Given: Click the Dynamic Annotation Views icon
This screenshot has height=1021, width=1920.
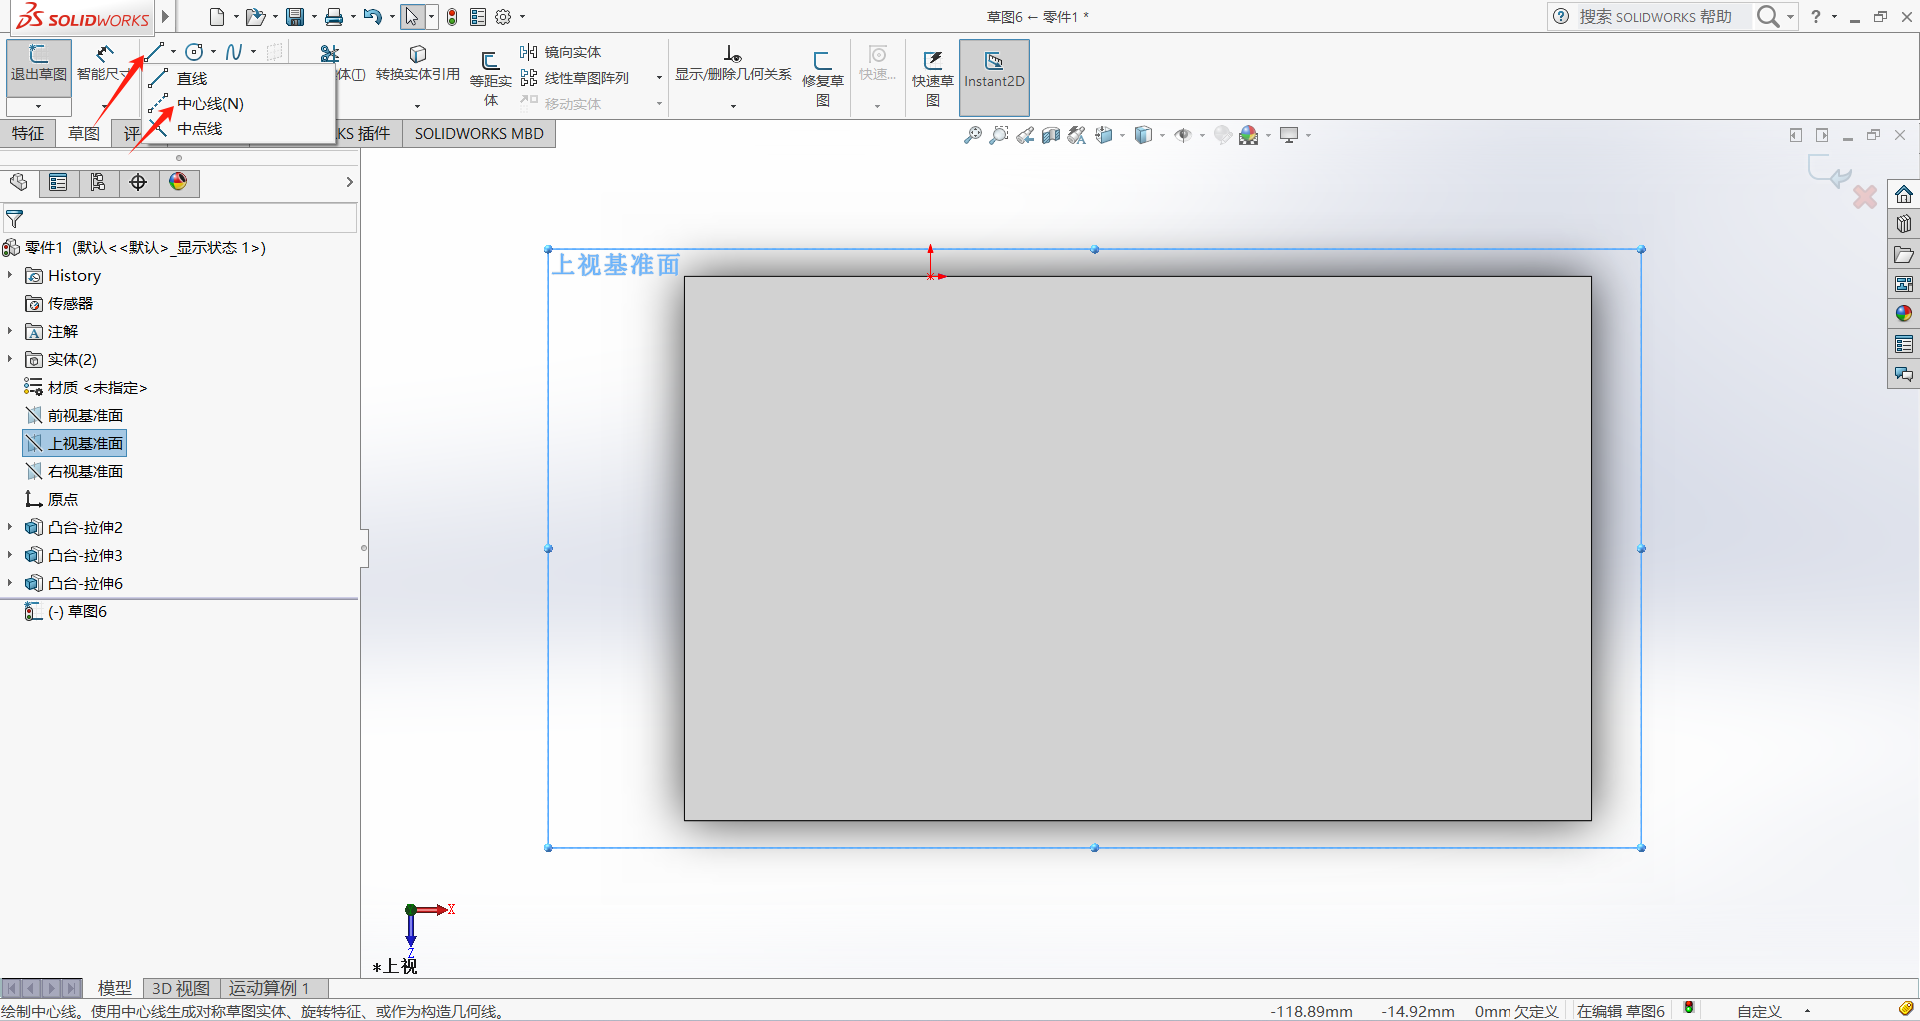Looking at the screenshot, I should [x=1077, y=135].
